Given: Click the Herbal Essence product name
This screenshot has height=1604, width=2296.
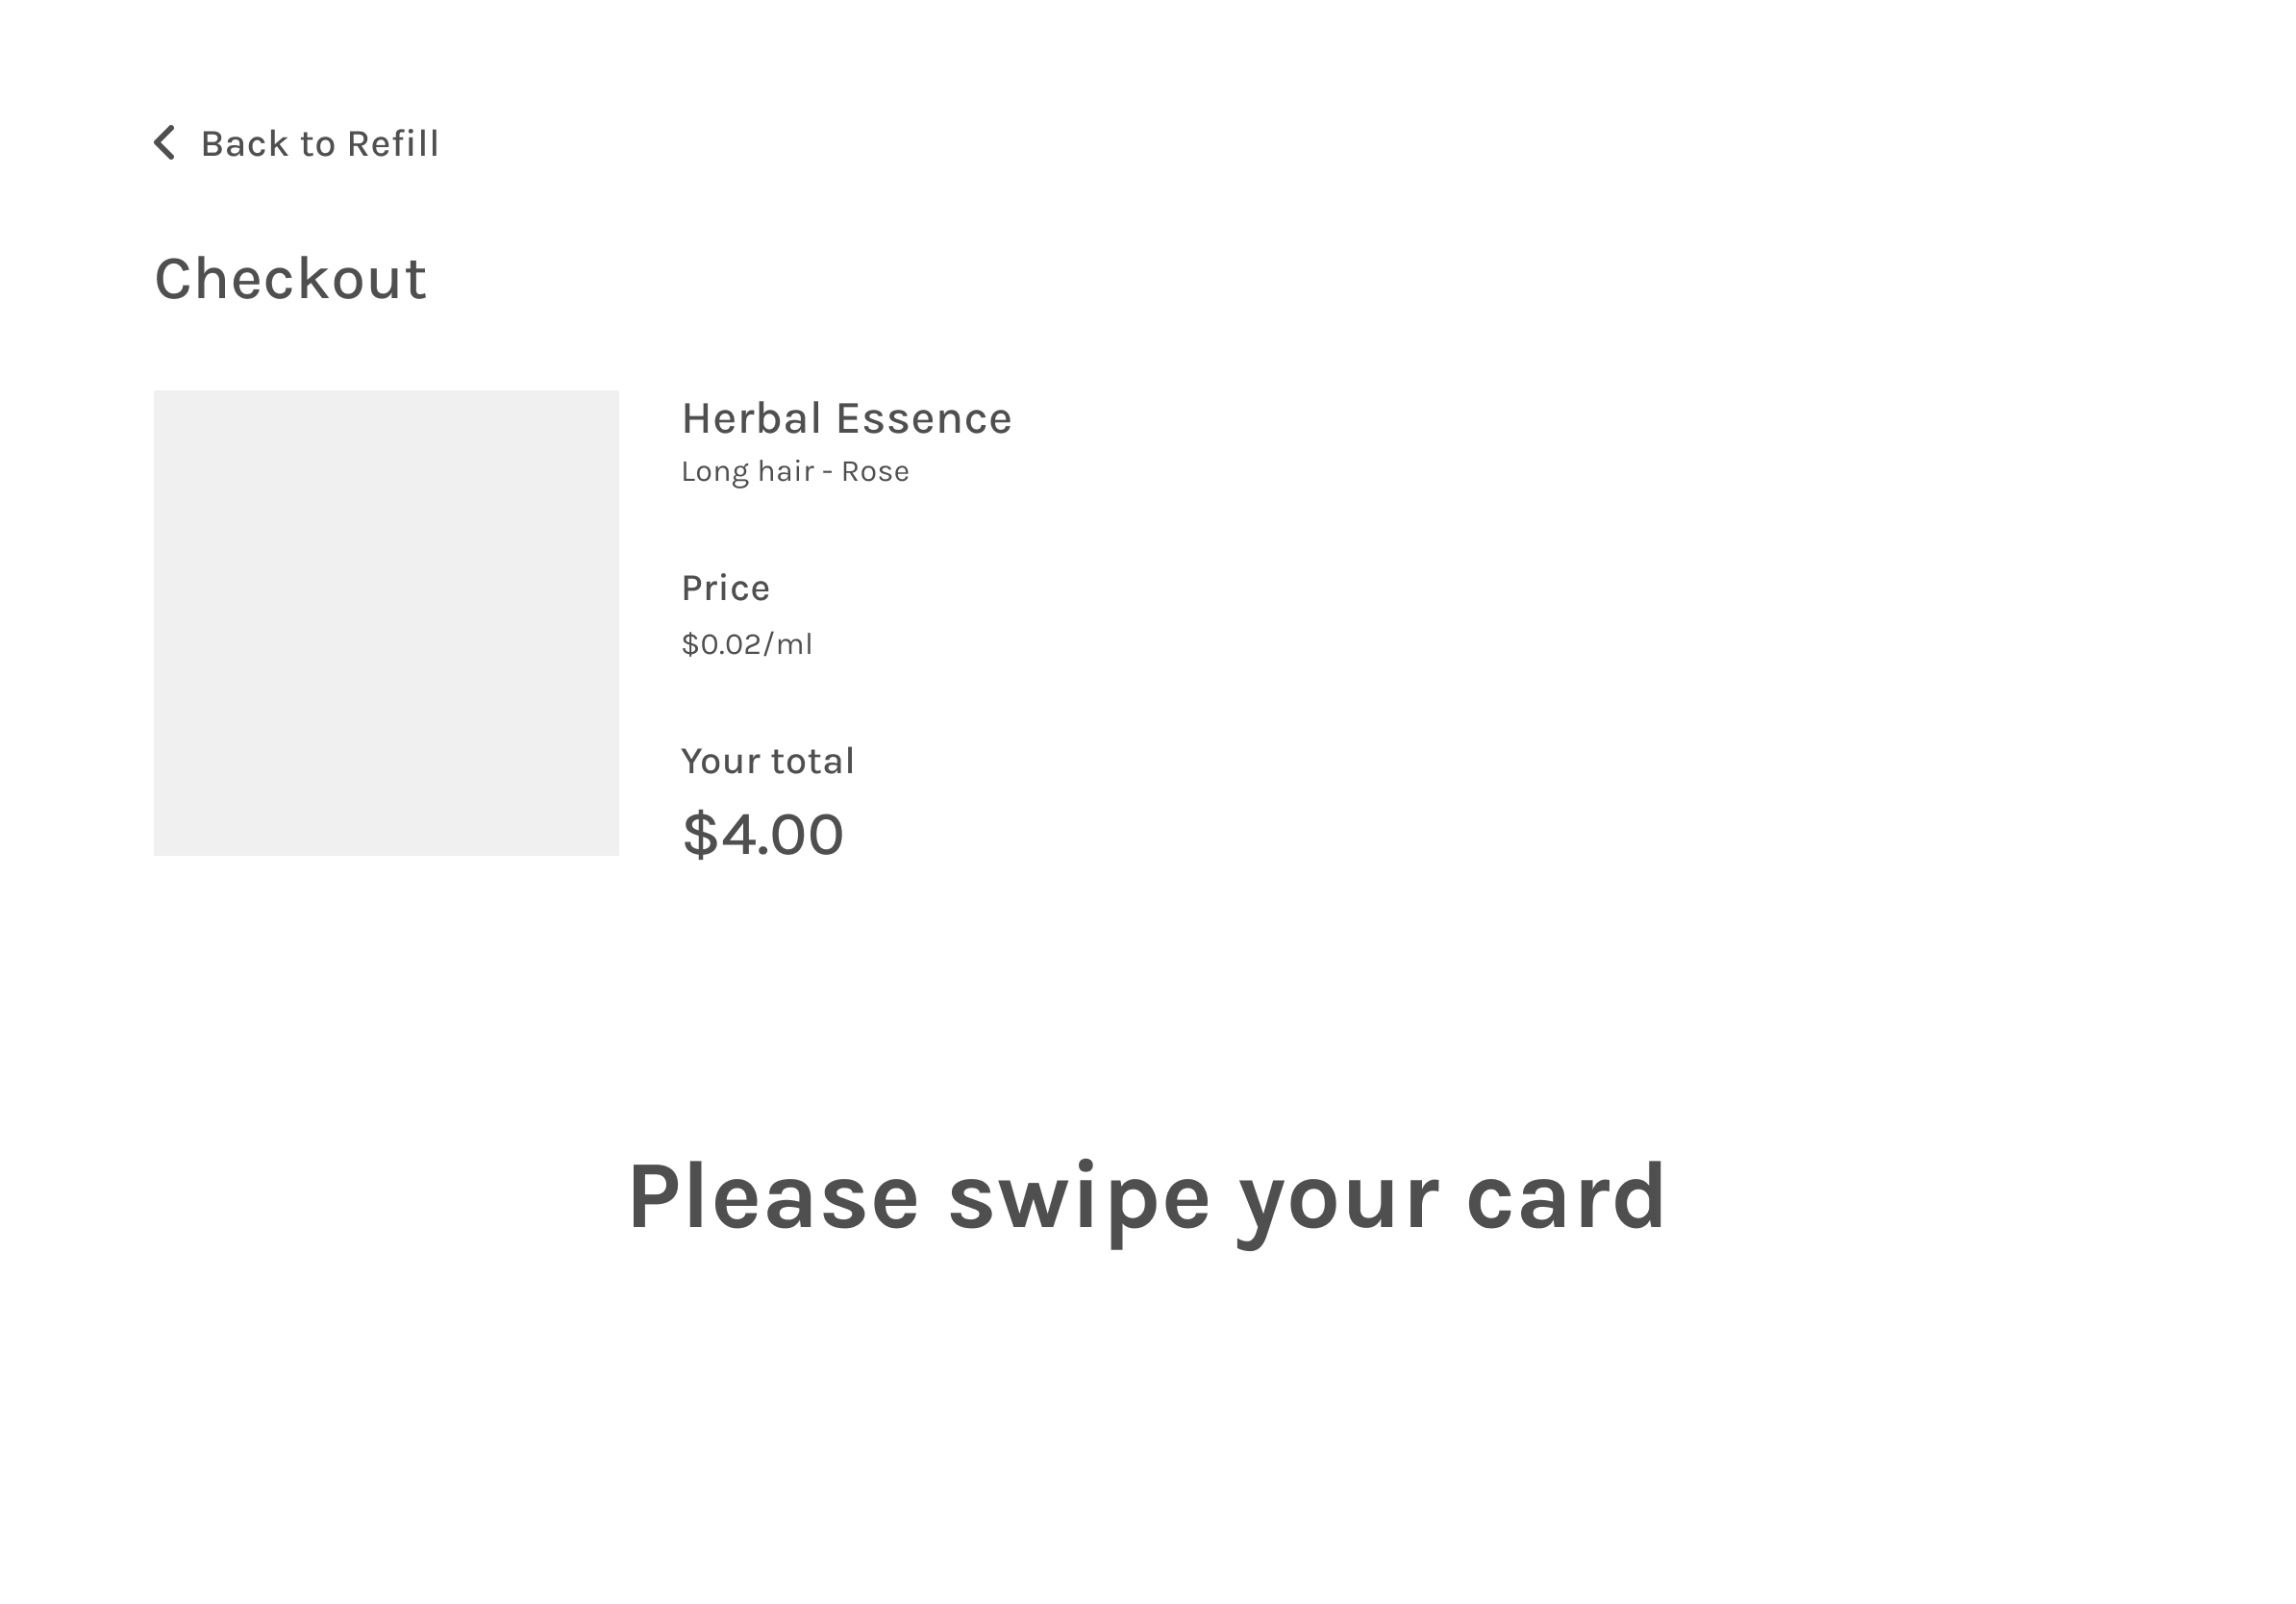Looking at the screenshot, I should [847, 418].
